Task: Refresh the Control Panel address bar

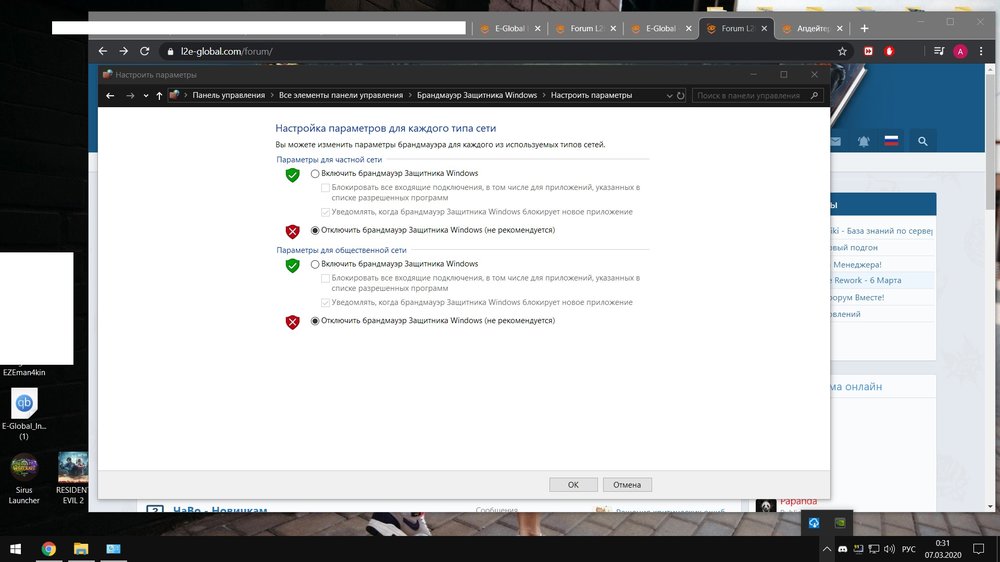Action: click(681, 96)
